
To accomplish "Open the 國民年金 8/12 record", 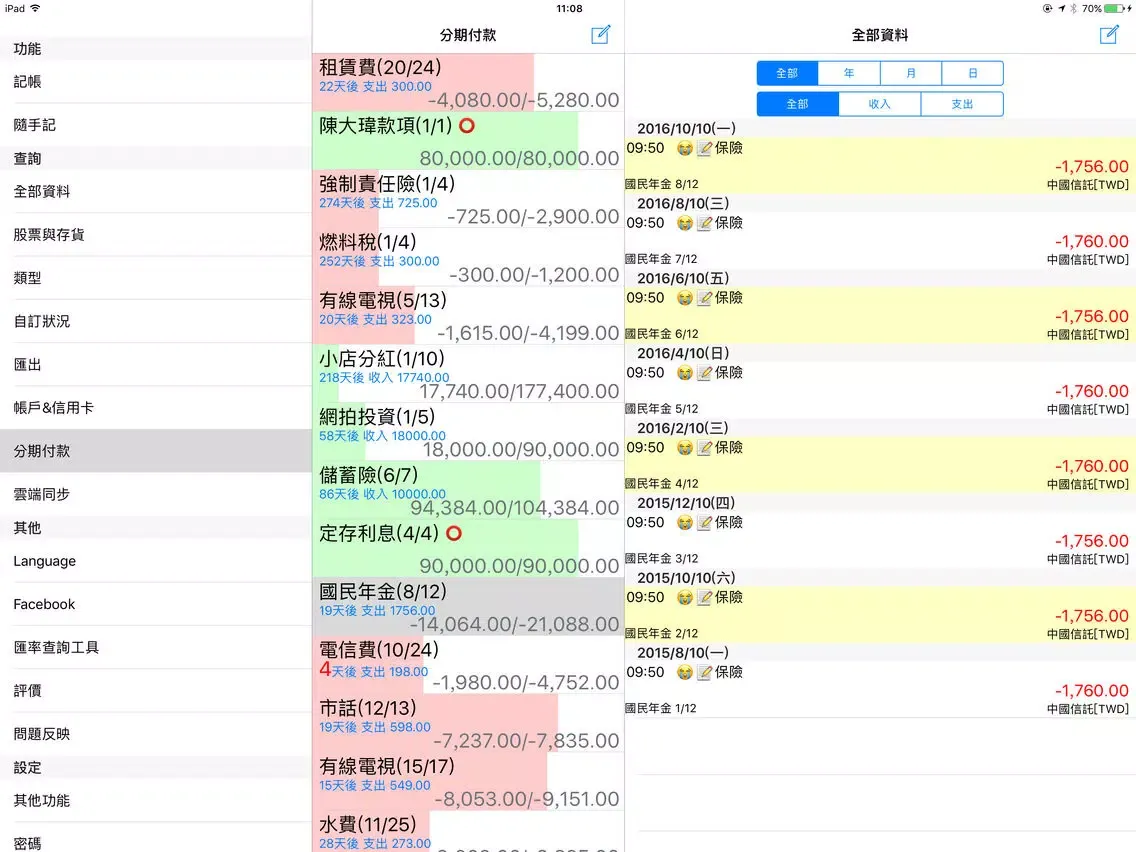I will (x=880, y=165).
